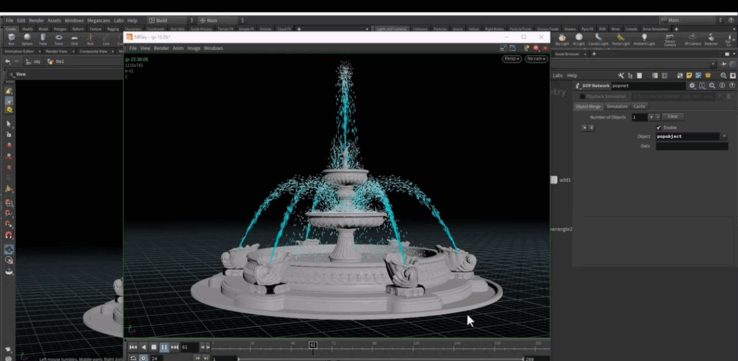Select the add1 node in network

tap(554, 180)
